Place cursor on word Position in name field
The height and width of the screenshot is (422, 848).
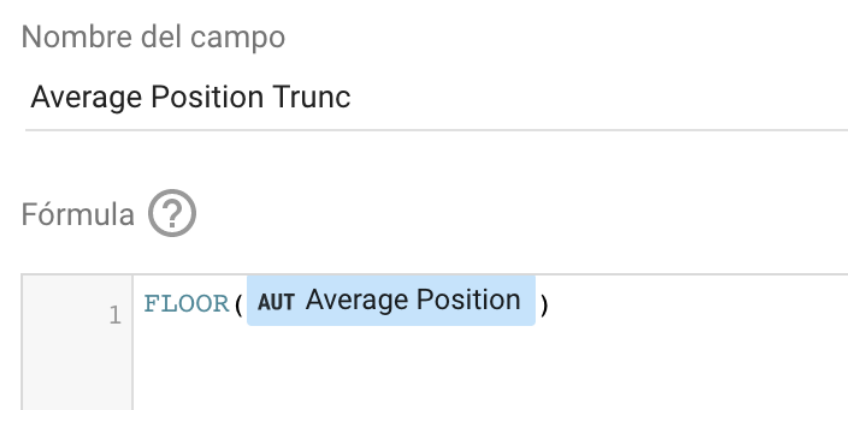207,98
